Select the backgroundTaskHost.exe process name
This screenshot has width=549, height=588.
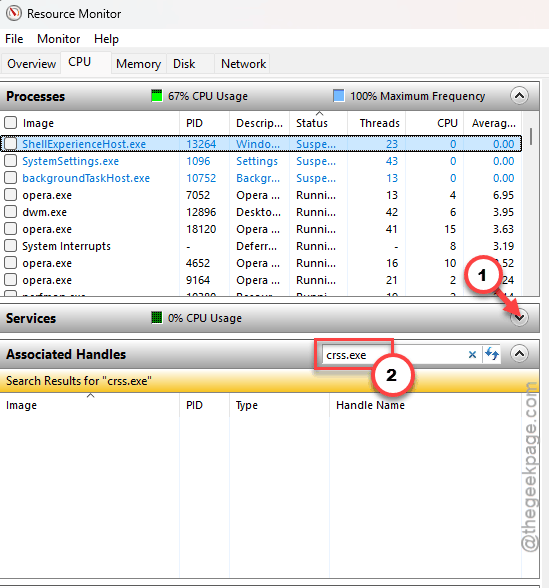[86, 178]
